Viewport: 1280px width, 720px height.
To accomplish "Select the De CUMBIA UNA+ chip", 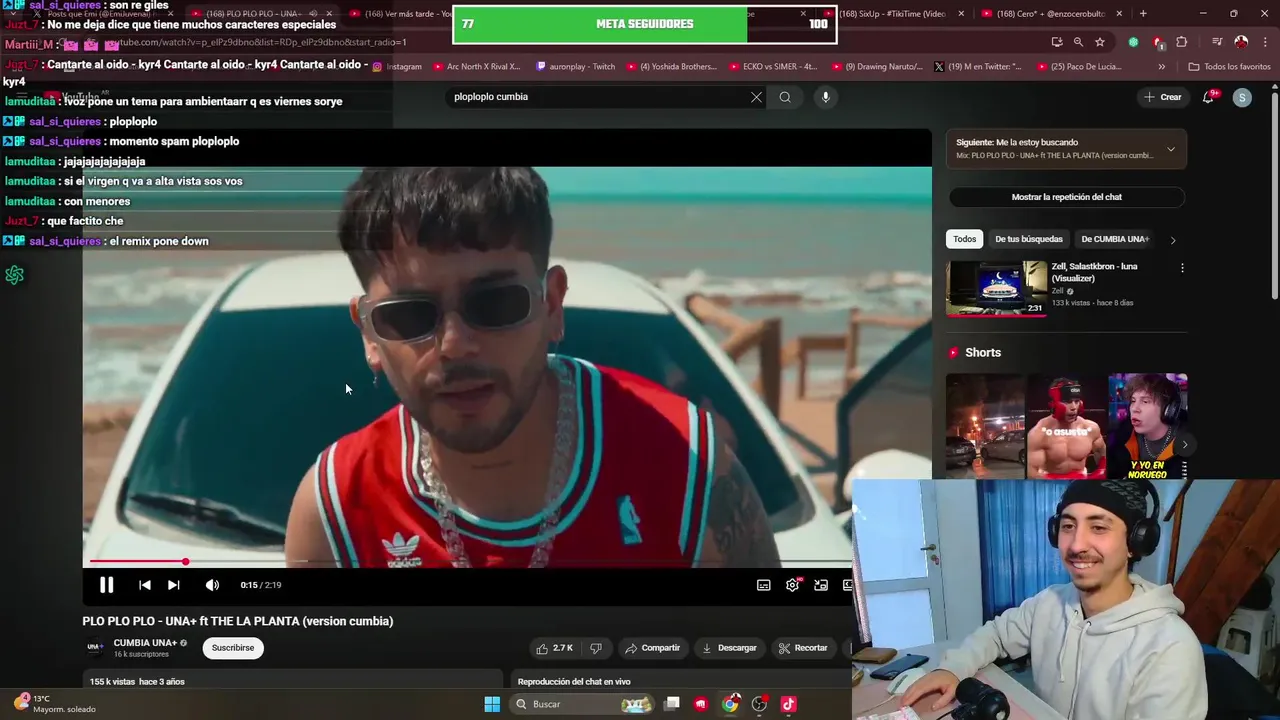I will click(x=1115, y=239).
